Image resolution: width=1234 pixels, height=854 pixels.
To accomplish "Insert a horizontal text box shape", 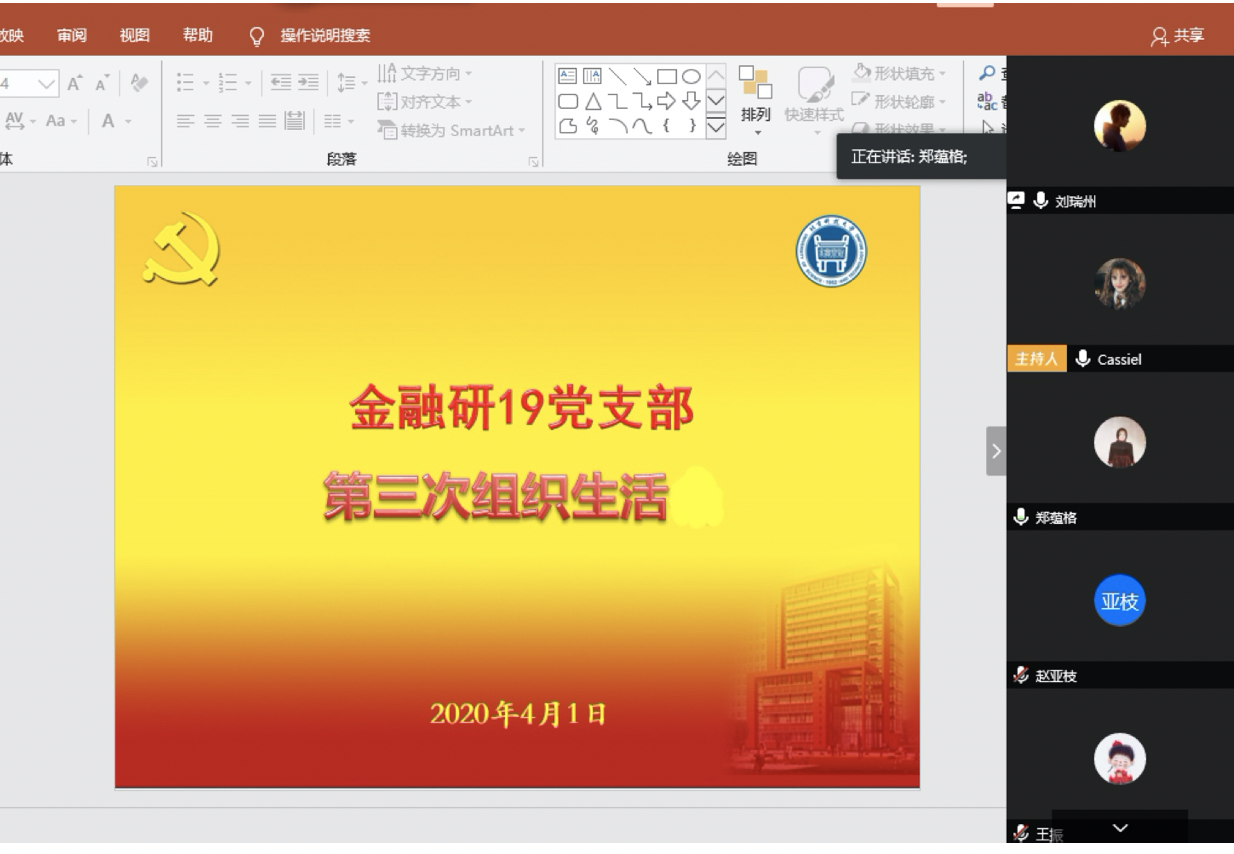I will pos(567,77).
